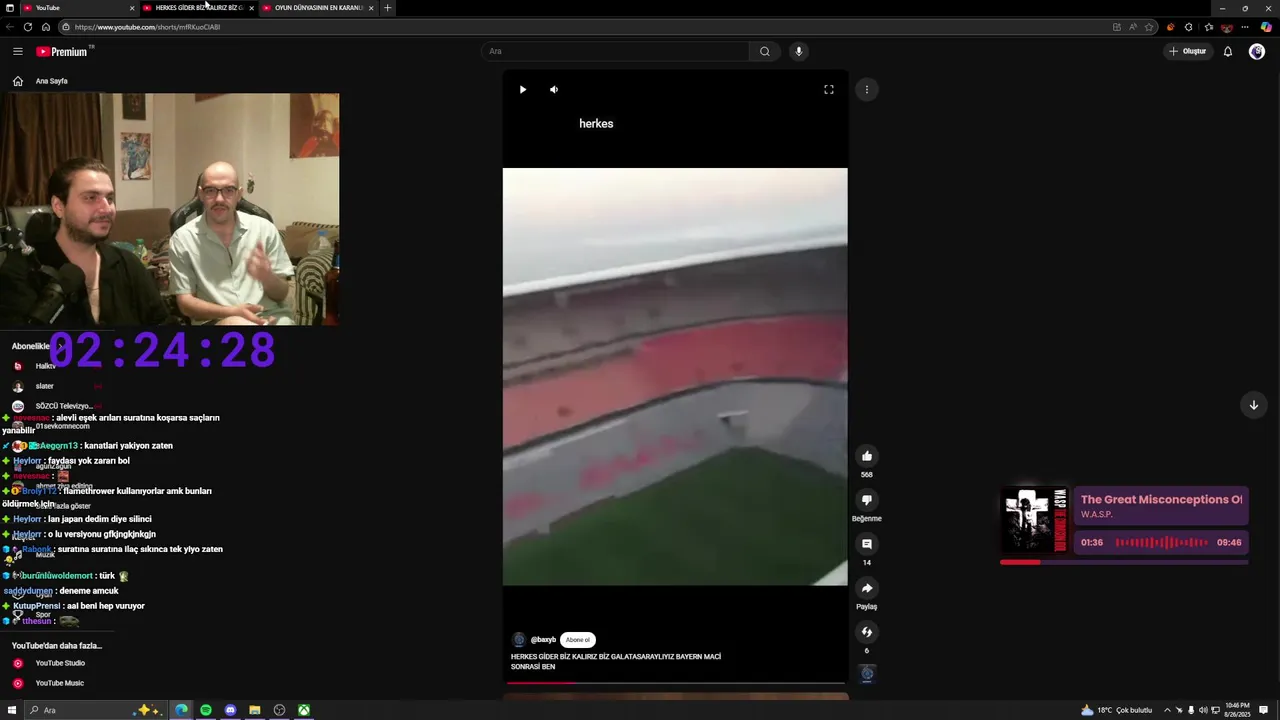Seek the W.A.S.P. track waveform
Screen dimensions: 1280x720
click(x=1161, y=543)
